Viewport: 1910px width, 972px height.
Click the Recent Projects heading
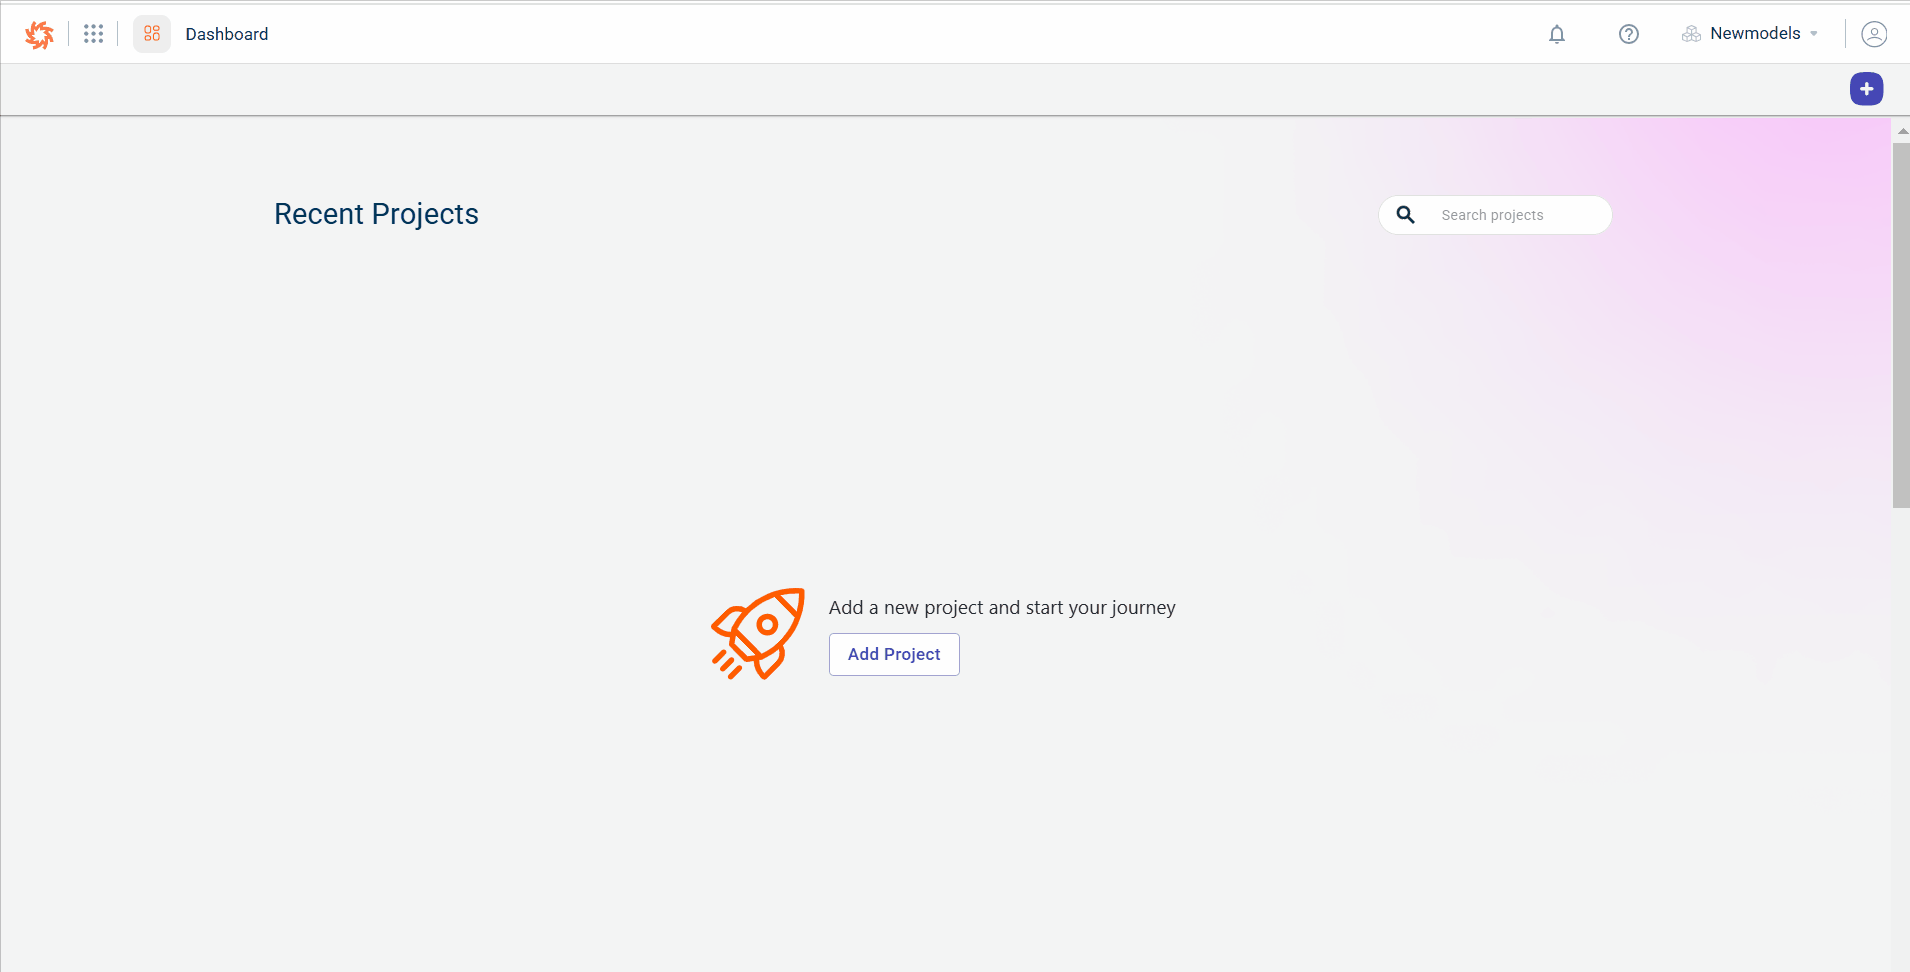coord(376,214)
